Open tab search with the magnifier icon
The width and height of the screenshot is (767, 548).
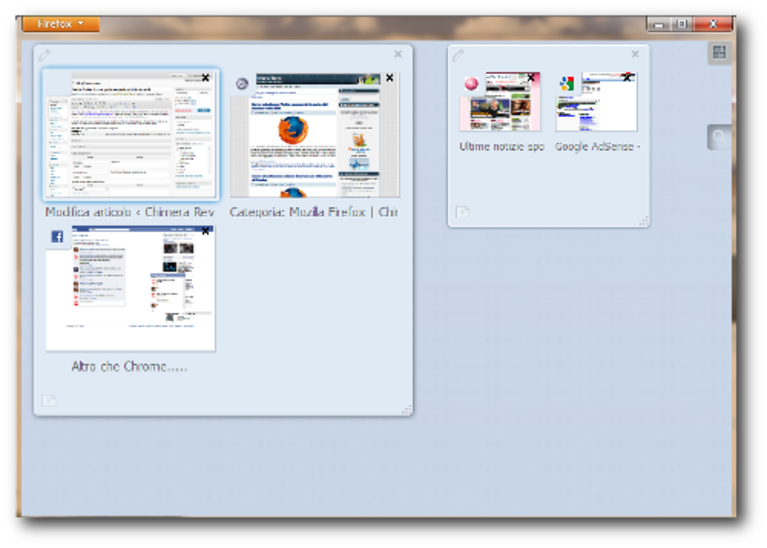pos(719,137)
